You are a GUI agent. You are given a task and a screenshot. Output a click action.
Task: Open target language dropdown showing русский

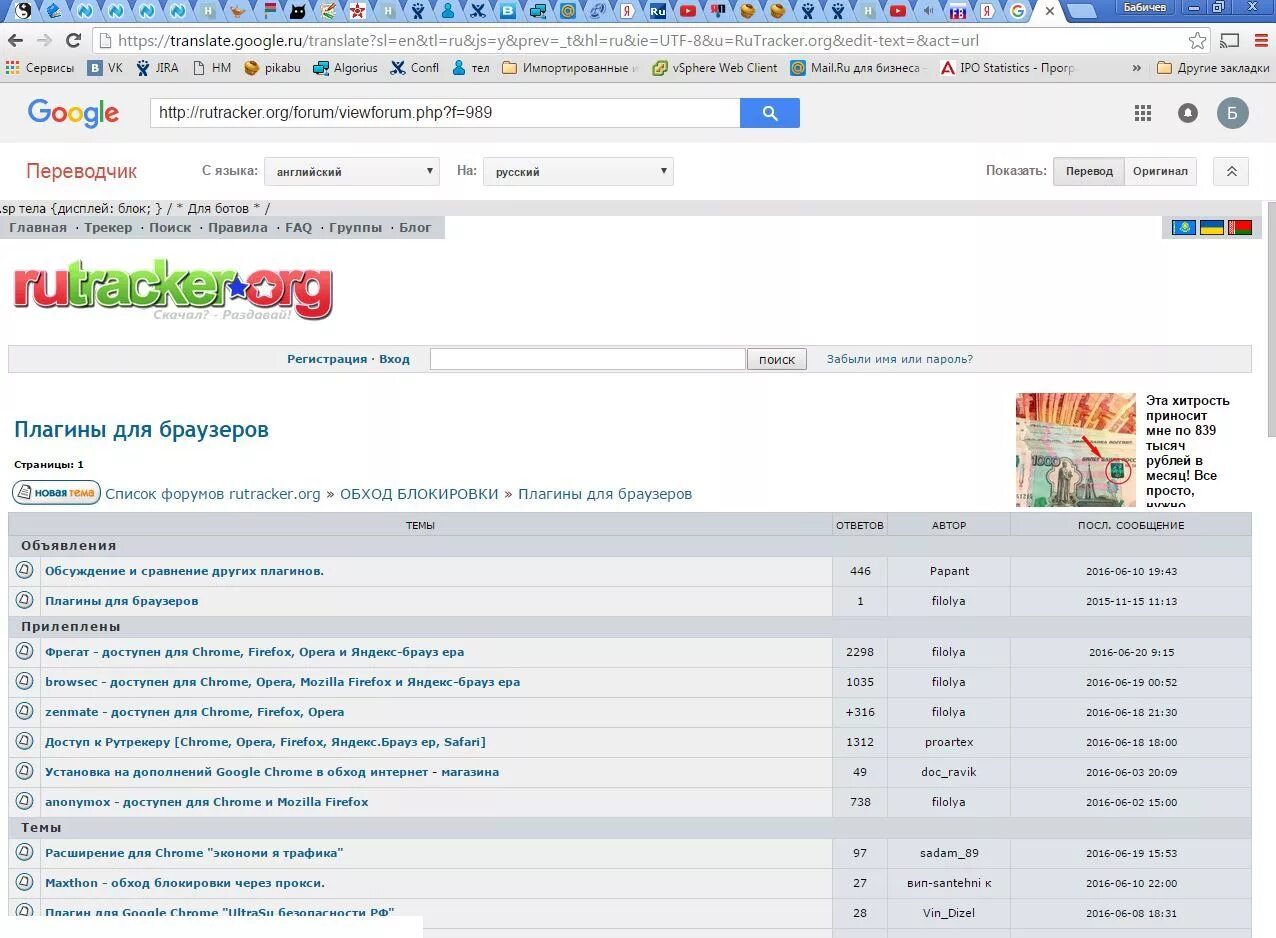578,171
